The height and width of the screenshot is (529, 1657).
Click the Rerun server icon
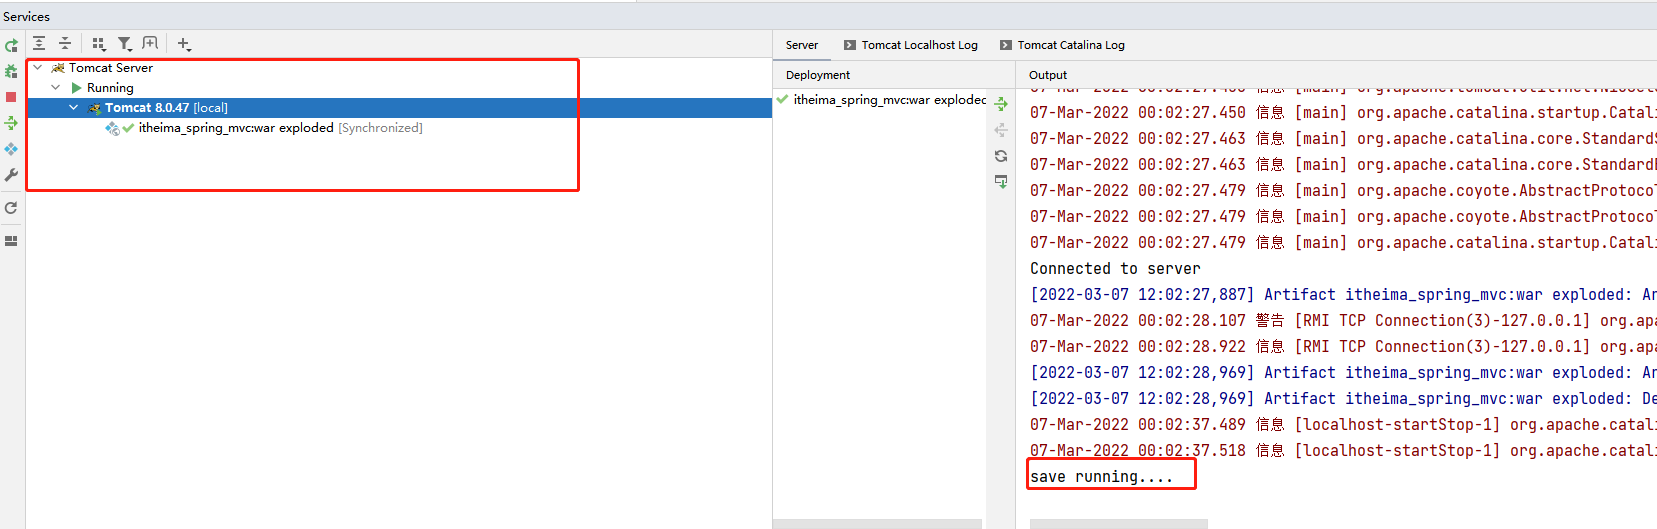click(11, 45)
